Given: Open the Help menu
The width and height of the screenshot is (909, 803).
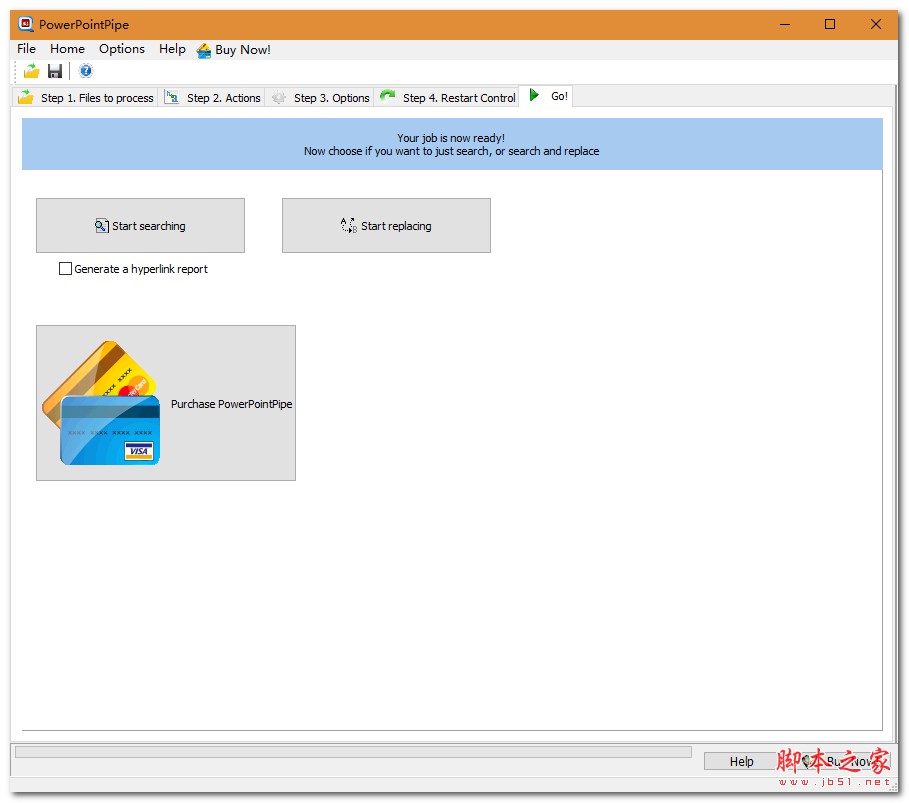Looking at the screenshot, I should (x=172, y=49).
